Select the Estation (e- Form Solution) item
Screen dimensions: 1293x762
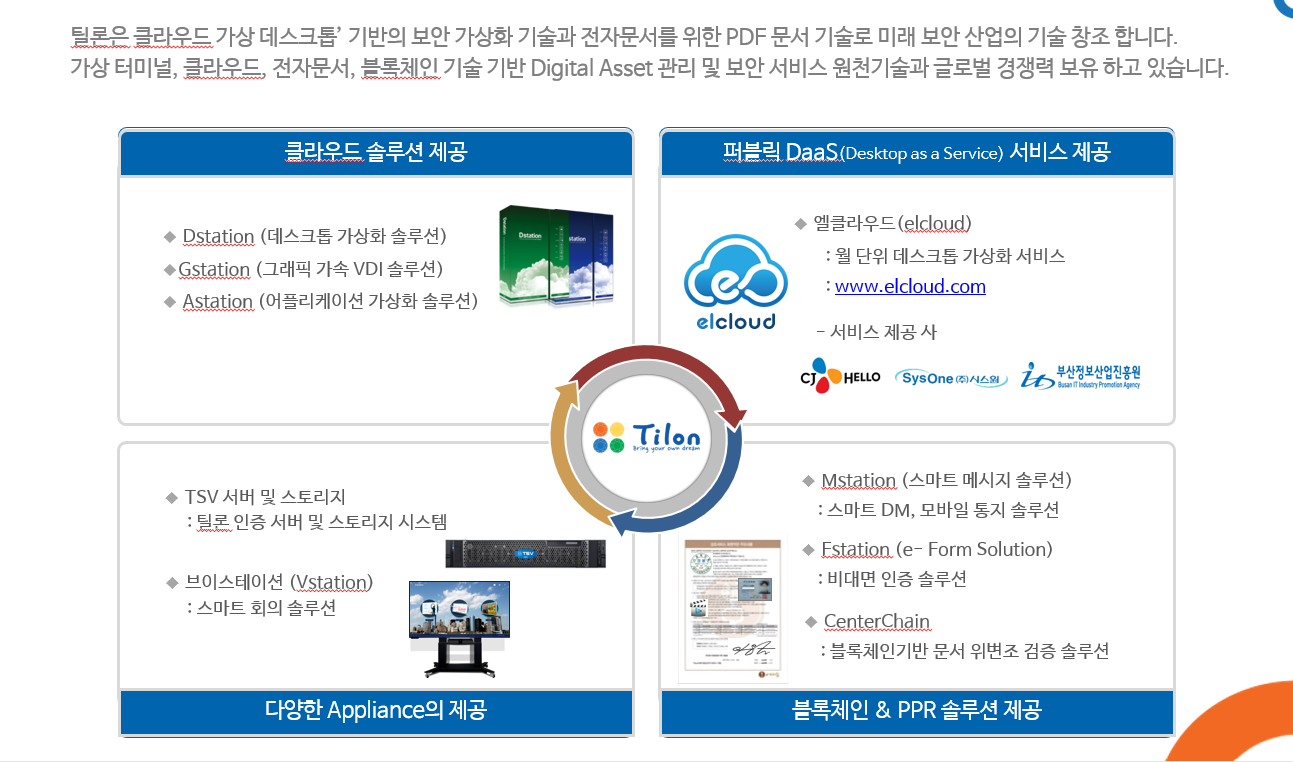click(x=937, y=550)
